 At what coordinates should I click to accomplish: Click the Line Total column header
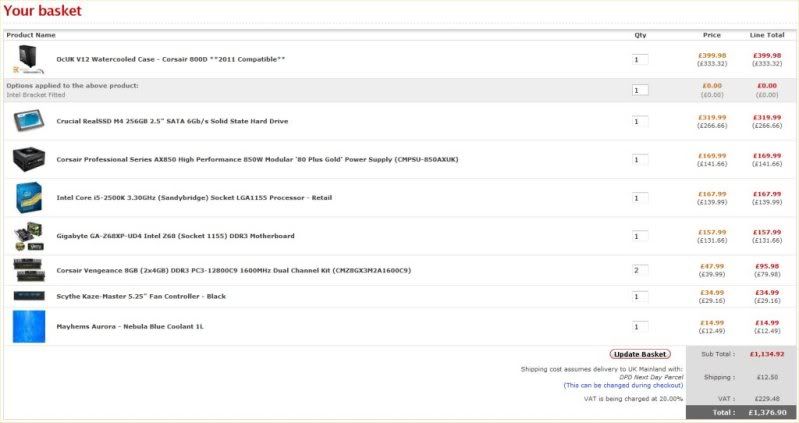point(767,35)
